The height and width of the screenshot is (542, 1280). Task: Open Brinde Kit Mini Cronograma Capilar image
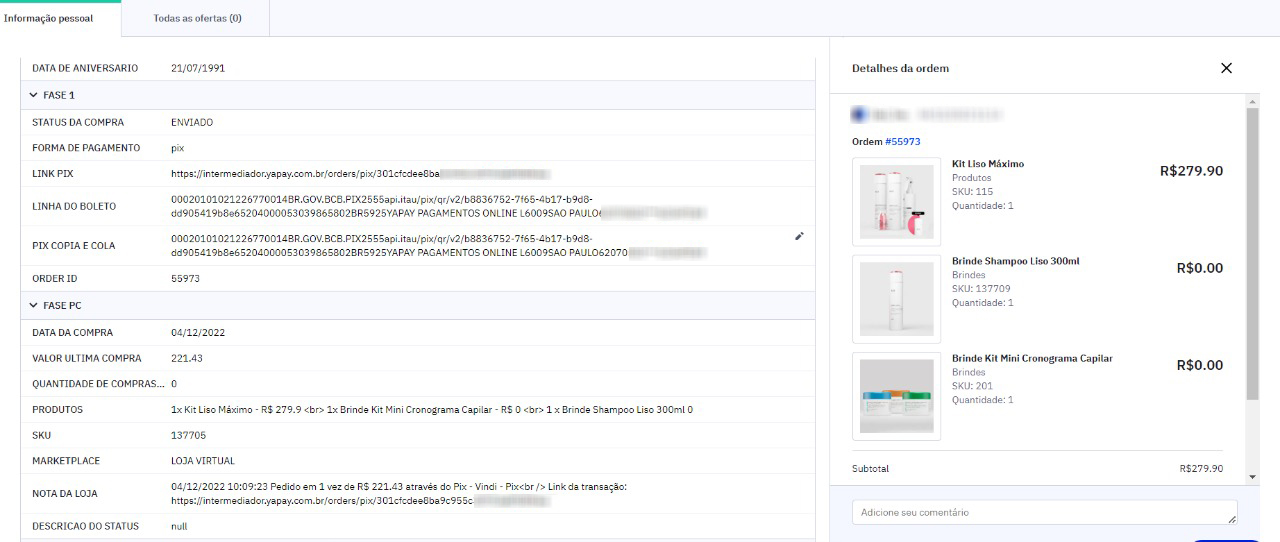tap(896, 396)
